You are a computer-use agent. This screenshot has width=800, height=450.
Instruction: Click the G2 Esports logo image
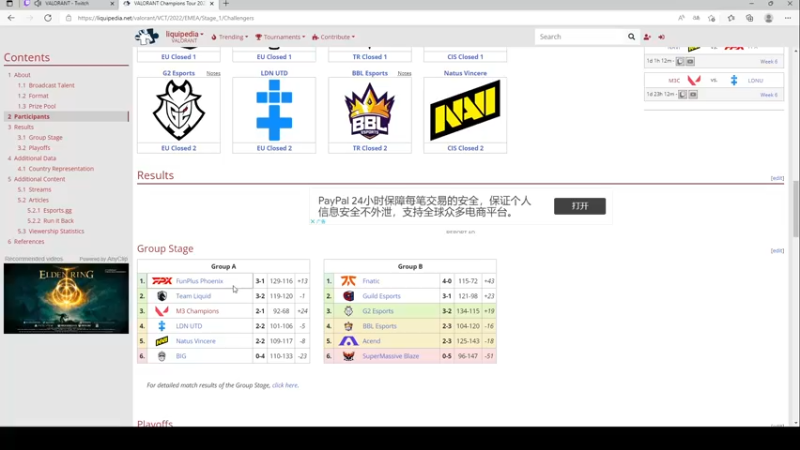[179, 110]
